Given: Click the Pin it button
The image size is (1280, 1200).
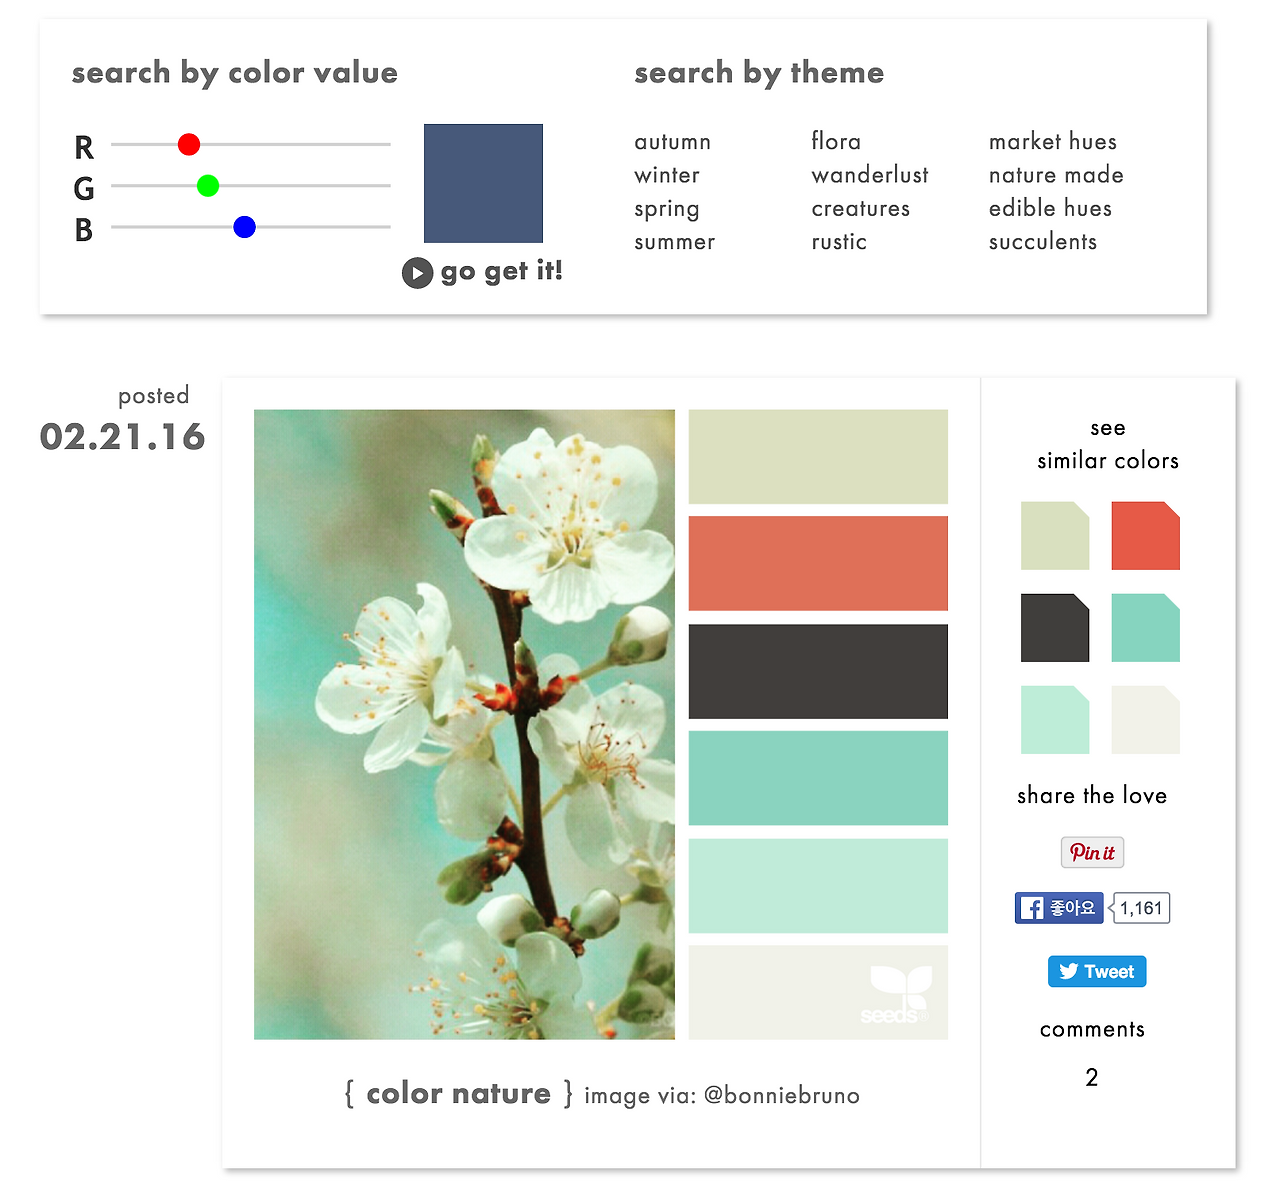Looking at the screenshot, I should (x=1092, y=852).
